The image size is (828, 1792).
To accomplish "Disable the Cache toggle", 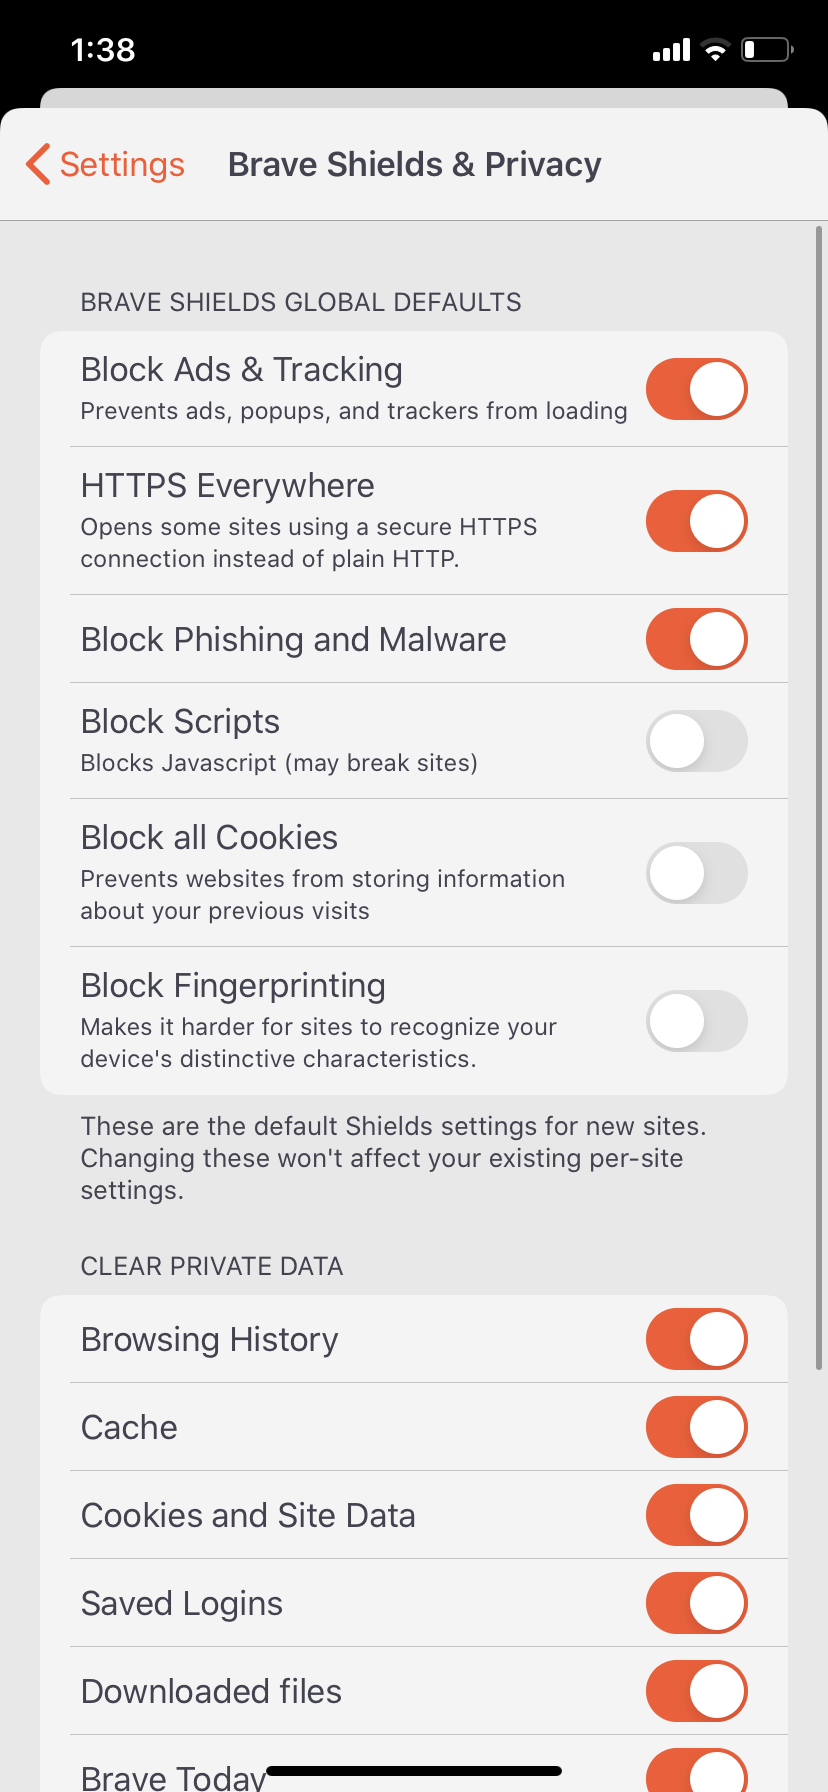I will point(697,1427).
